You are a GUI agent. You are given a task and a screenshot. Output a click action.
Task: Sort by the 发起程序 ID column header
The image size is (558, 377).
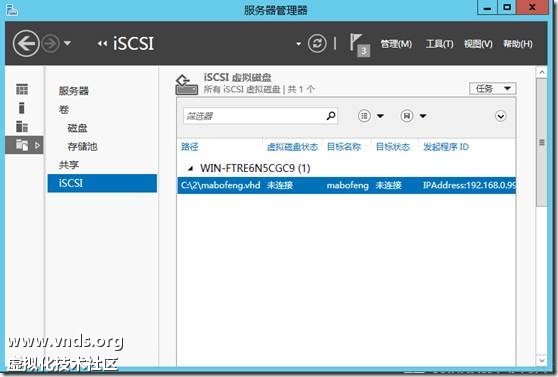(446, 147)
